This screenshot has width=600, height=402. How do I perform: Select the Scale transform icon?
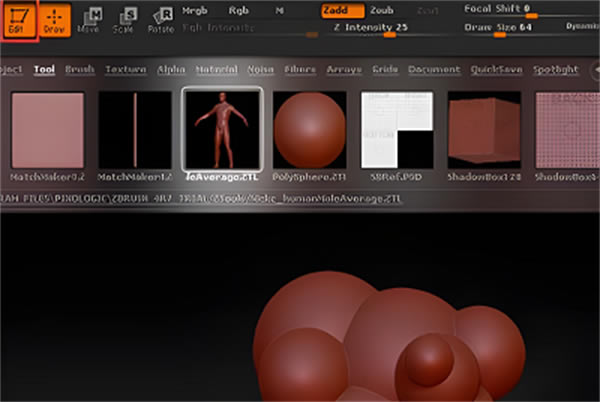[123, 21]
